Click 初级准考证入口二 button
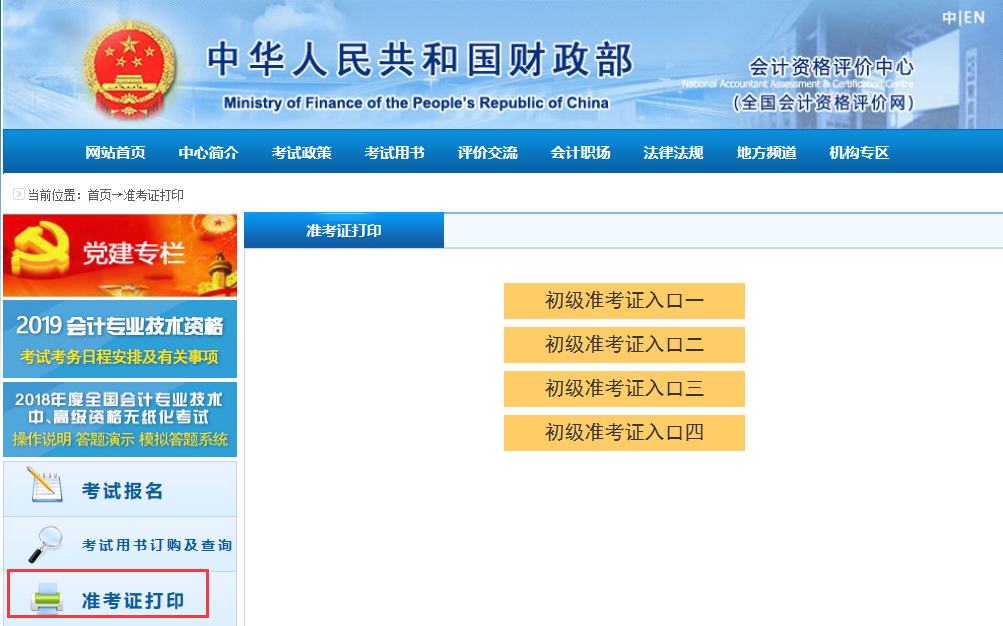The height and width of the screenshot is (626, 1003). [x=624, y=345]
